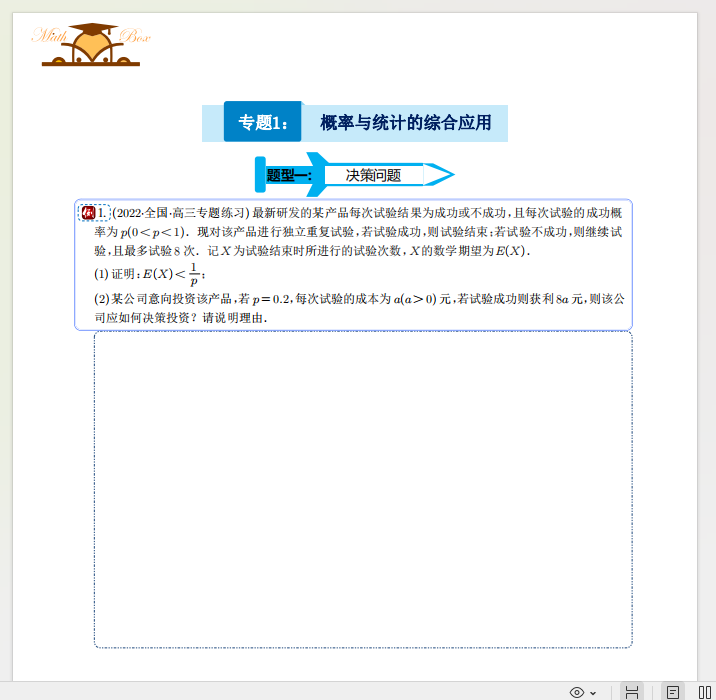Switch to single page view icon
Viewport: 716px width, 700px height.
click(673, 692)
